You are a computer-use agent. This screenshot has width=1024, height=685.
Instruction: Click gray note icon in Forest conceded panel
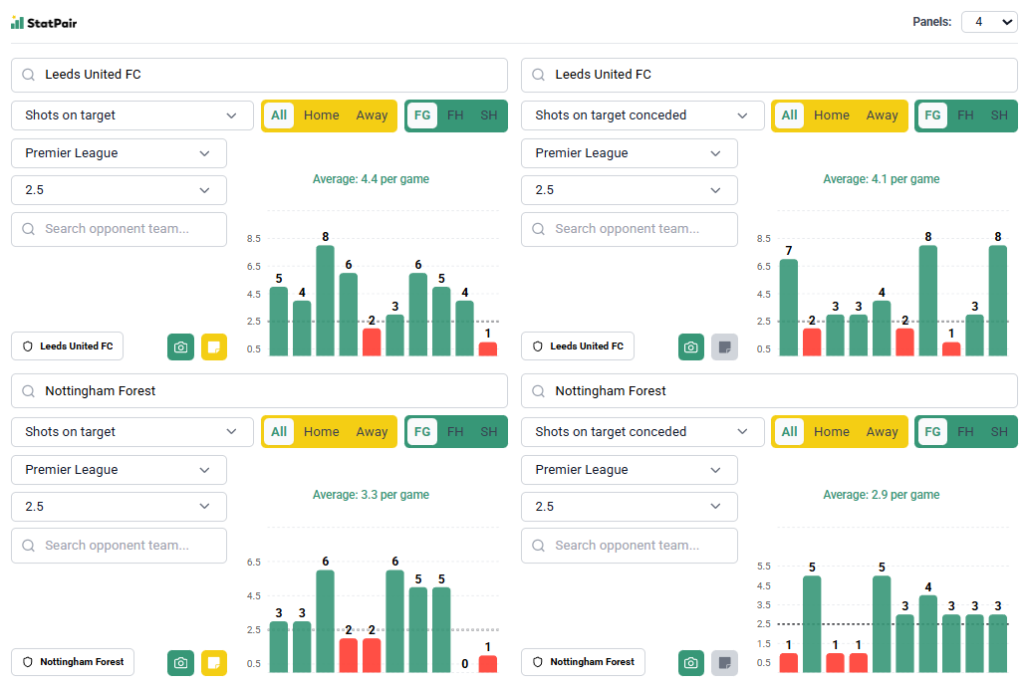point(724,662)
